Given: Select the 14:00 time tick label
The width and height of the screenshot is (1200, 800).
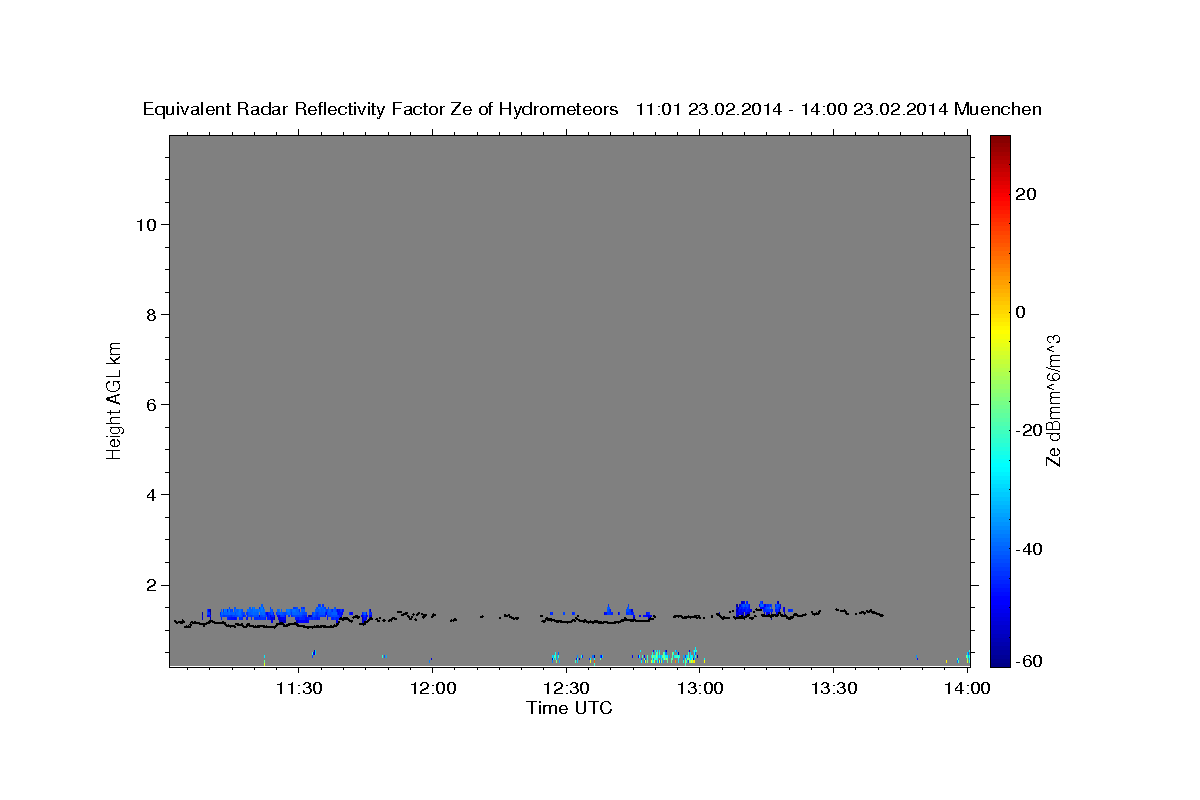Looking at the screenshot, I should tap(968, 688).
